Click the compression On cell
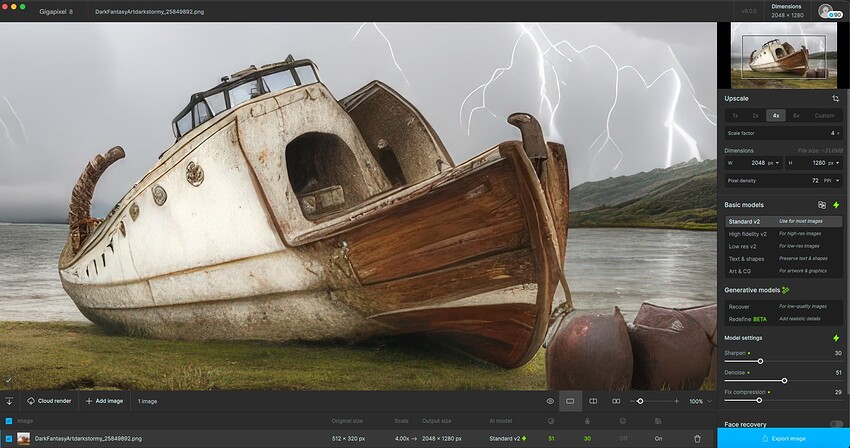Image resolution: width=850 pixels, height=448 pixels. pyautogui.click(x=658, y=438)
